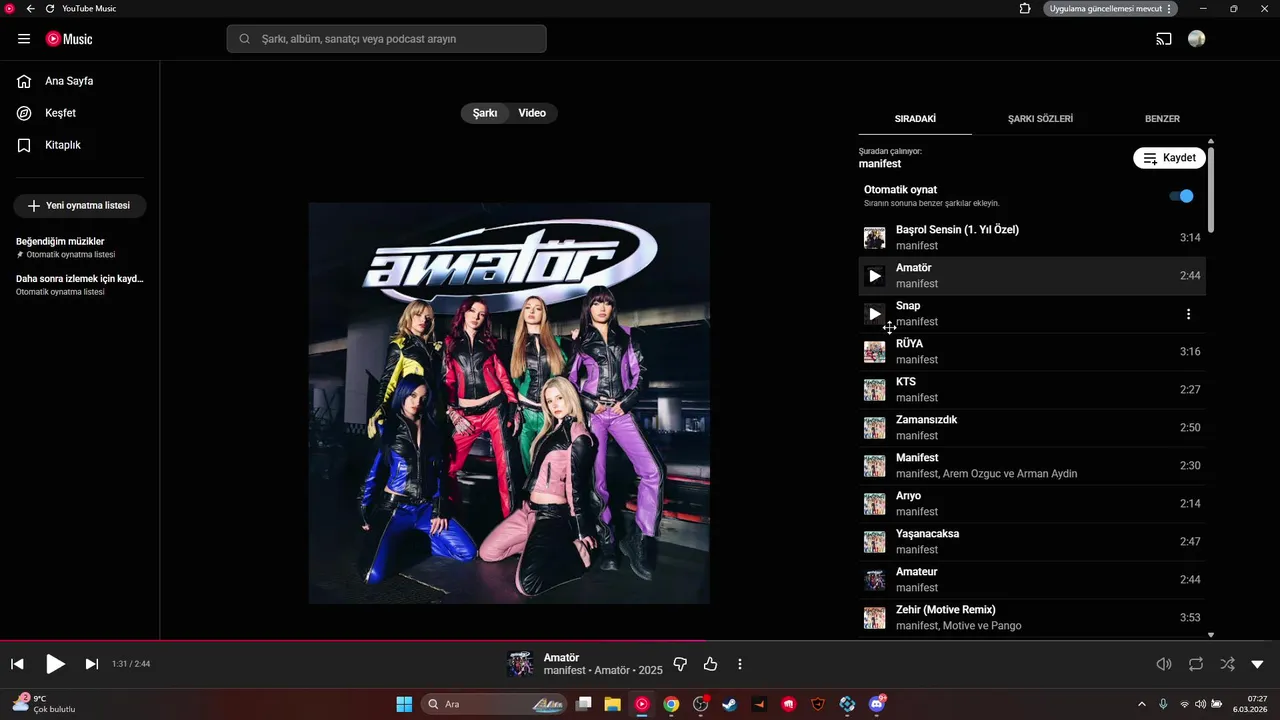Click the Uygulama güncellemesi mevcut button
This screenshot has height=720, width=1280.
coord(1111,8)
